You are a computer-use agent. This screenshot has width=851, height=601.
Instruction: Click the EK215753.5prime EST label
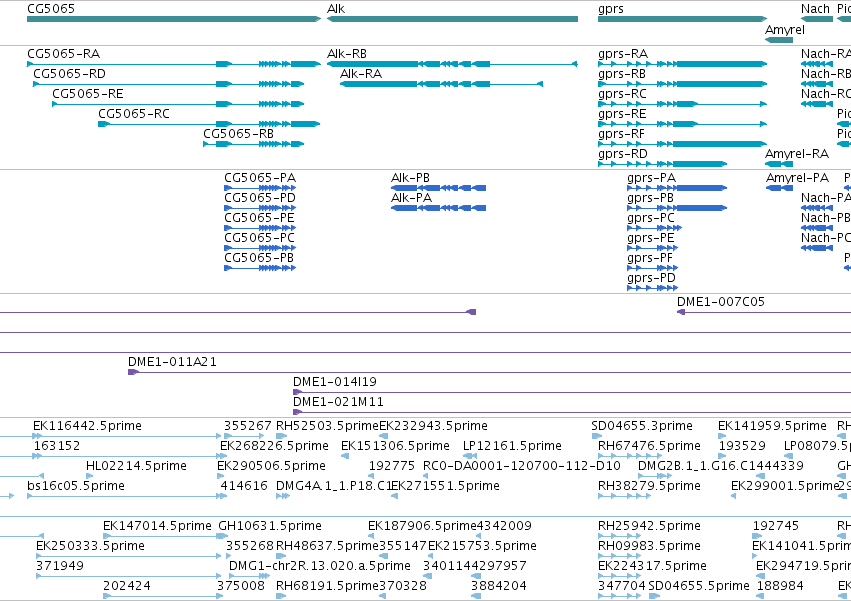[482, 547]
